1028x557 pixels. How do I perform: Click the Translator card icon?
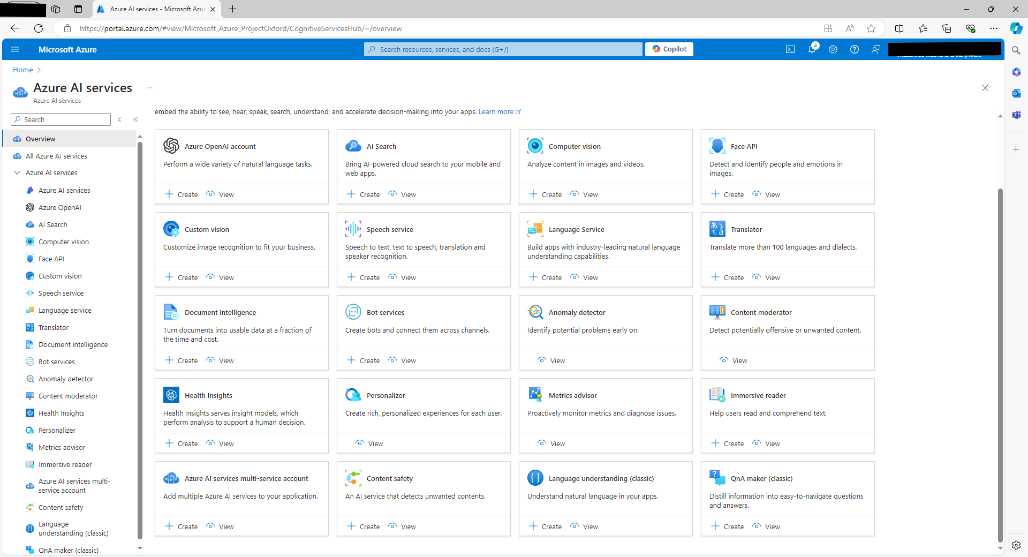(717, 229)
